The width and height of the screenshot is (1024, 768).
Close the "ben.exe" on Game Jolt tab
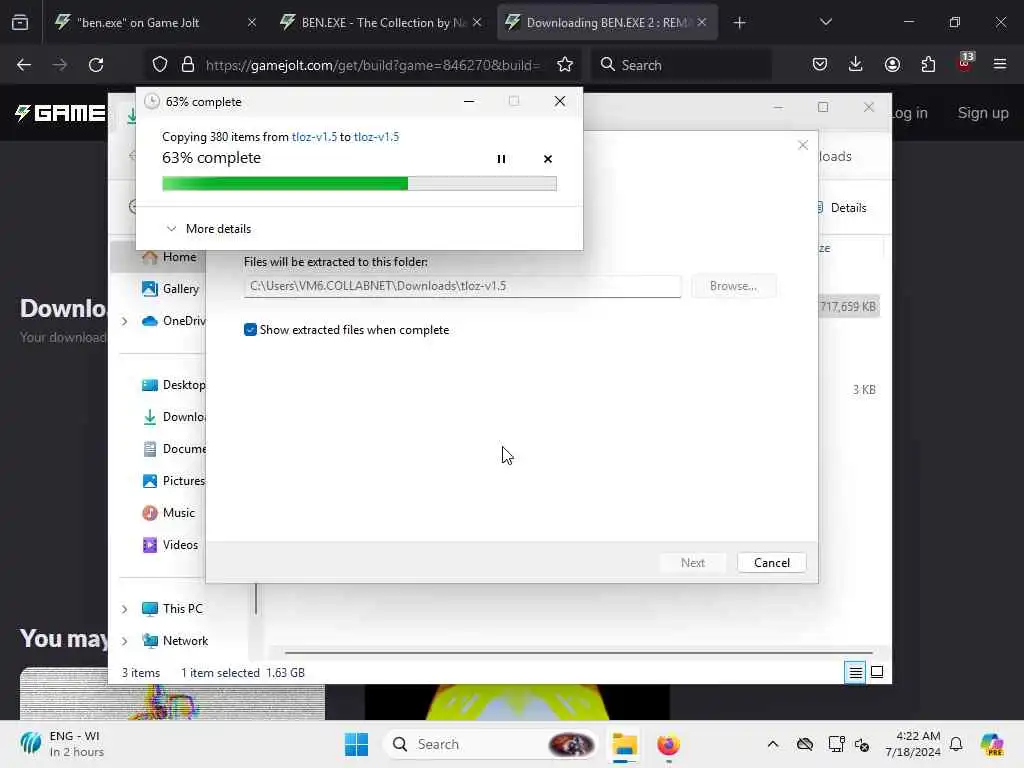tap(251, 23)
